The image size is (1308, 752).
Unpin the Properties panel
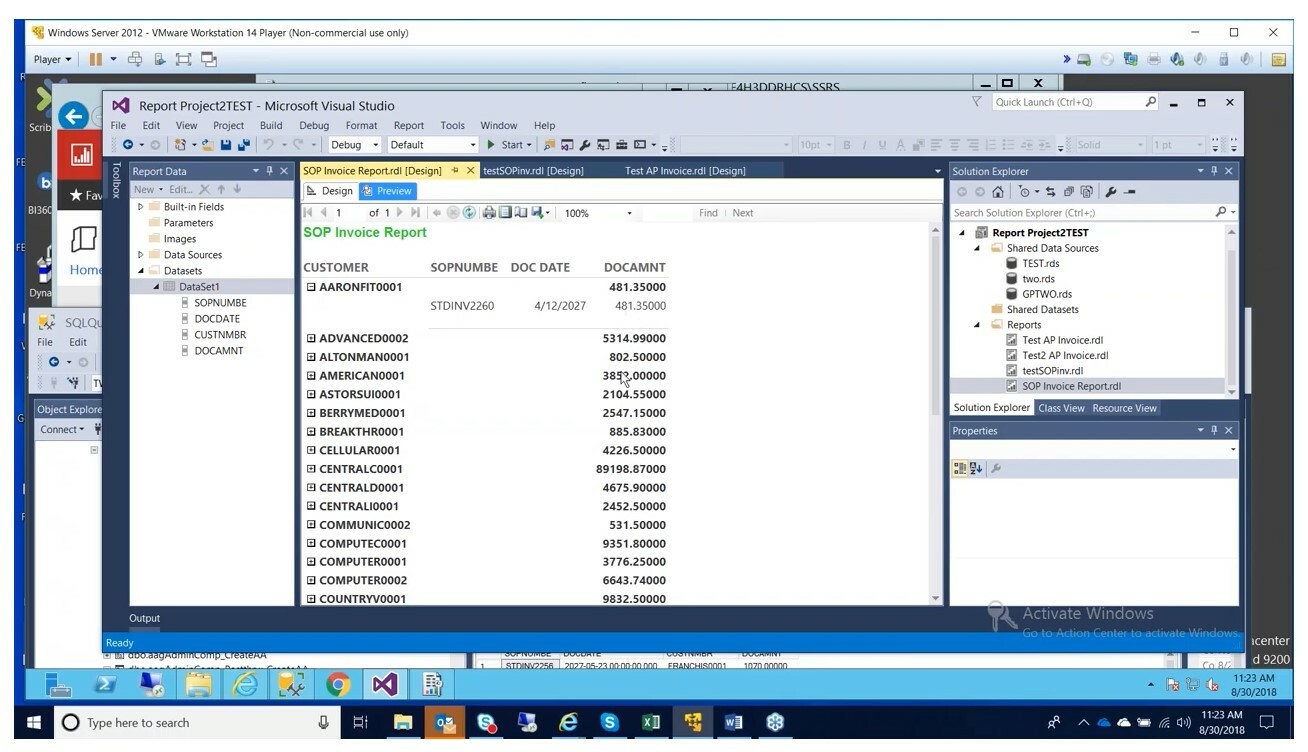1214,430
